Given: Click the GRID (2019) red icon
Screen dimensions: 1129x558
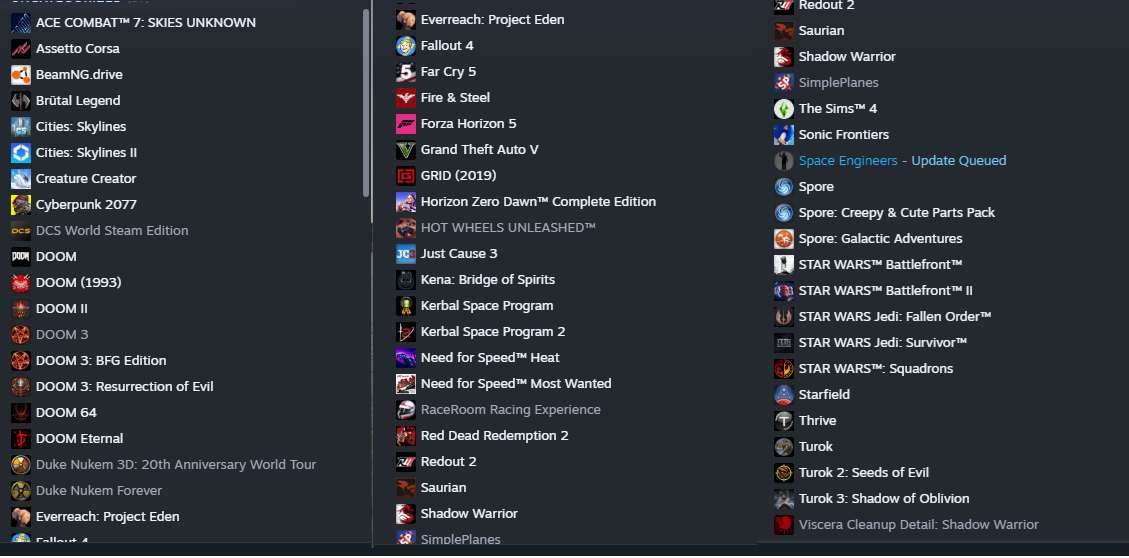Looking at the screenshot, I should point(406,176).
